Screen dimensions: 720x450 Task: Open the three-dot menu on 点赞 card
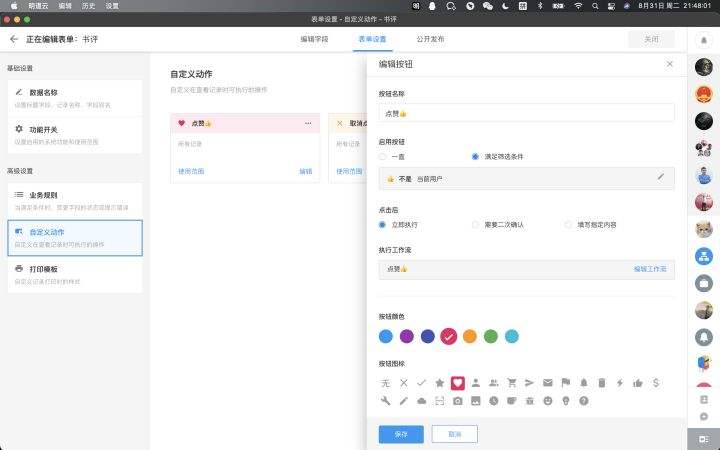tap(308, 123)
